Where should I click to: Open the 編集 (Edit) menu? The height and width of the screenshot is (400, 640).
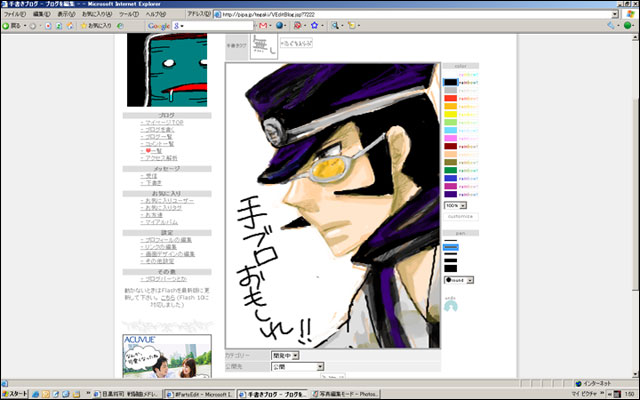42,14
